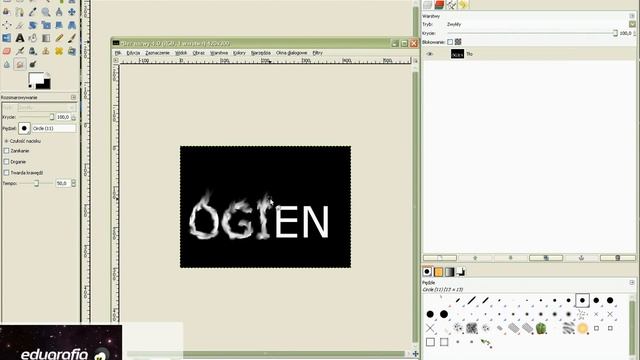Image resolution: width=640 pixels, height=360 pixels.
Task: Raise the layer with up arrow button
Action: coord(475,258)
